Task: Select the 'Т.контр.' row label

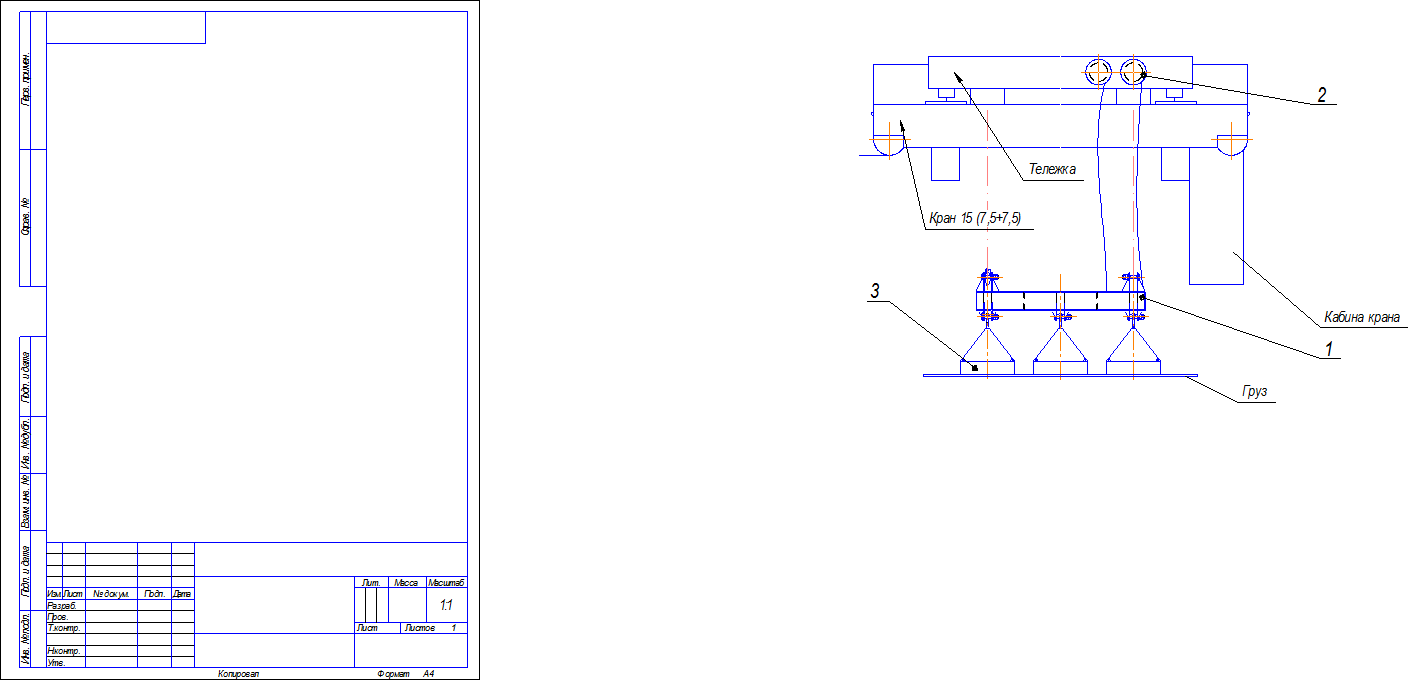Action: click(x=64, y=628)
